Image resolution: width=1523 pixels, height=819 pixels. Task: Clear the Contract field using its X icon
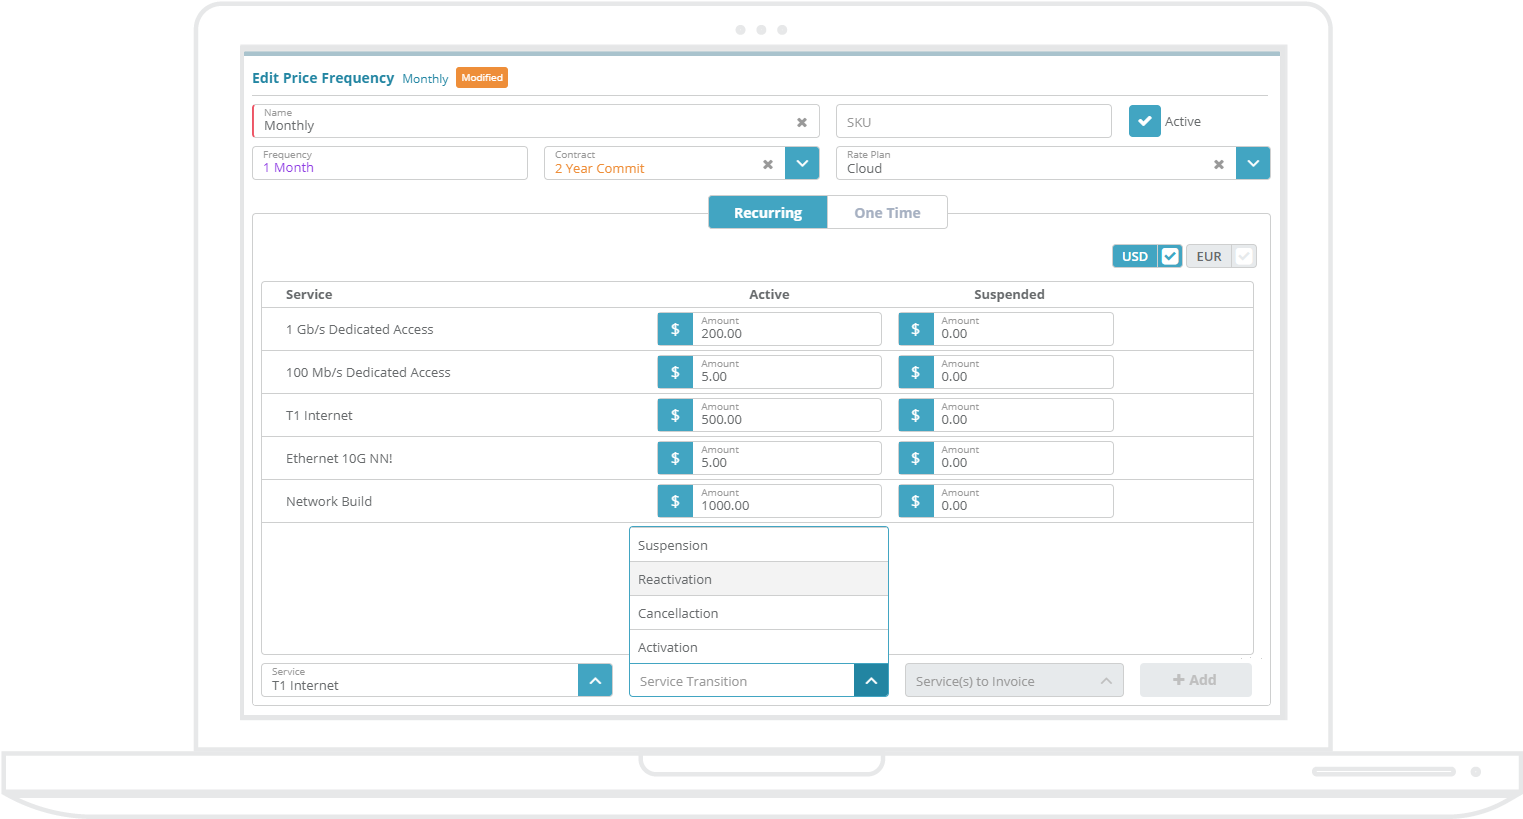tap(768, 163)
